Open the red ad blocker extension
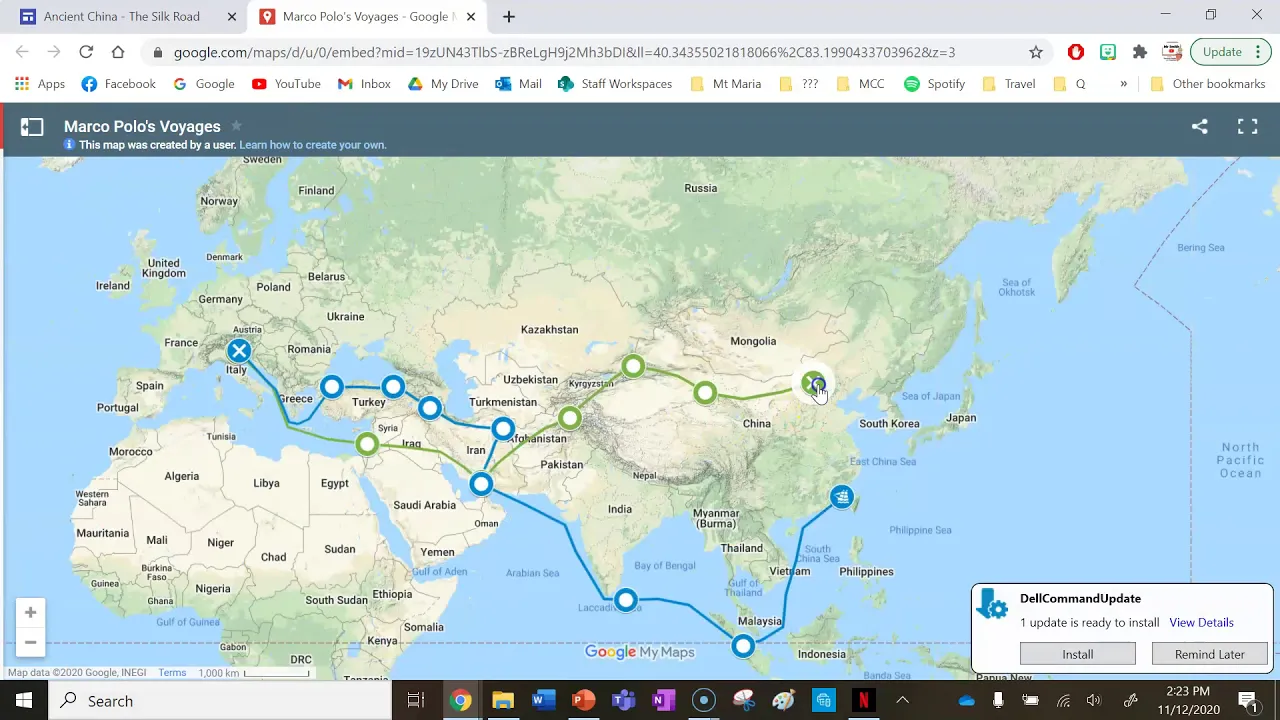The height and width of the screenshot is (720, 1280). coord(1076,52)
